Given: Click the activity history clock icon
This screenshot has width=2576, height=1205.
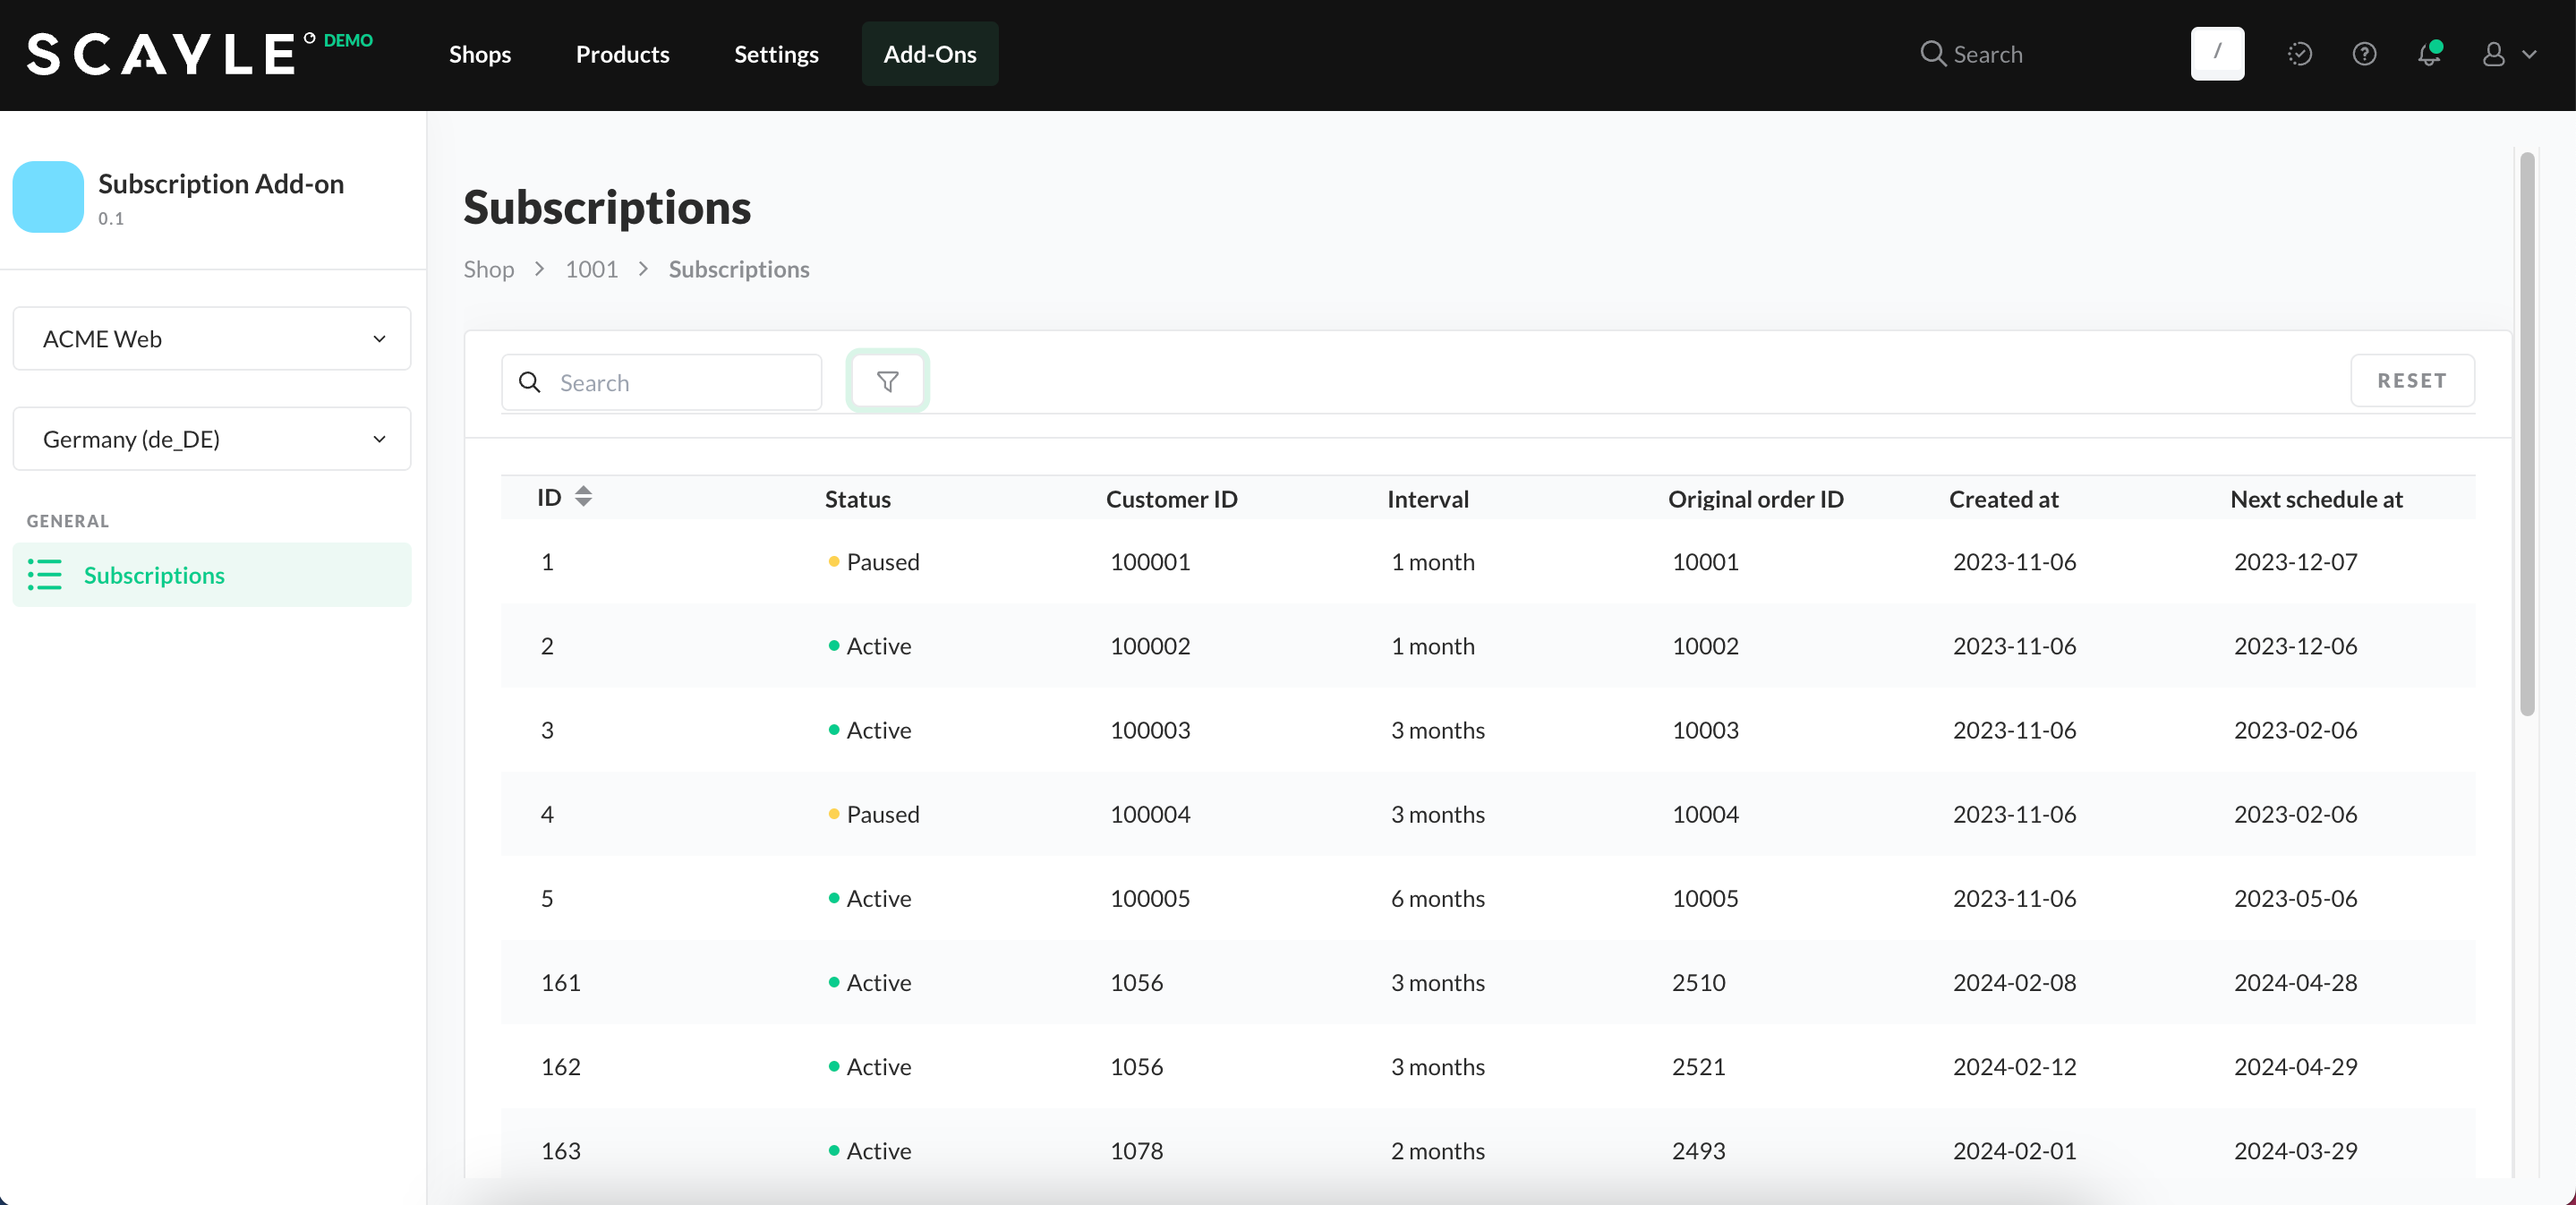Looking at the screenshot, I should click(2299, 54).
